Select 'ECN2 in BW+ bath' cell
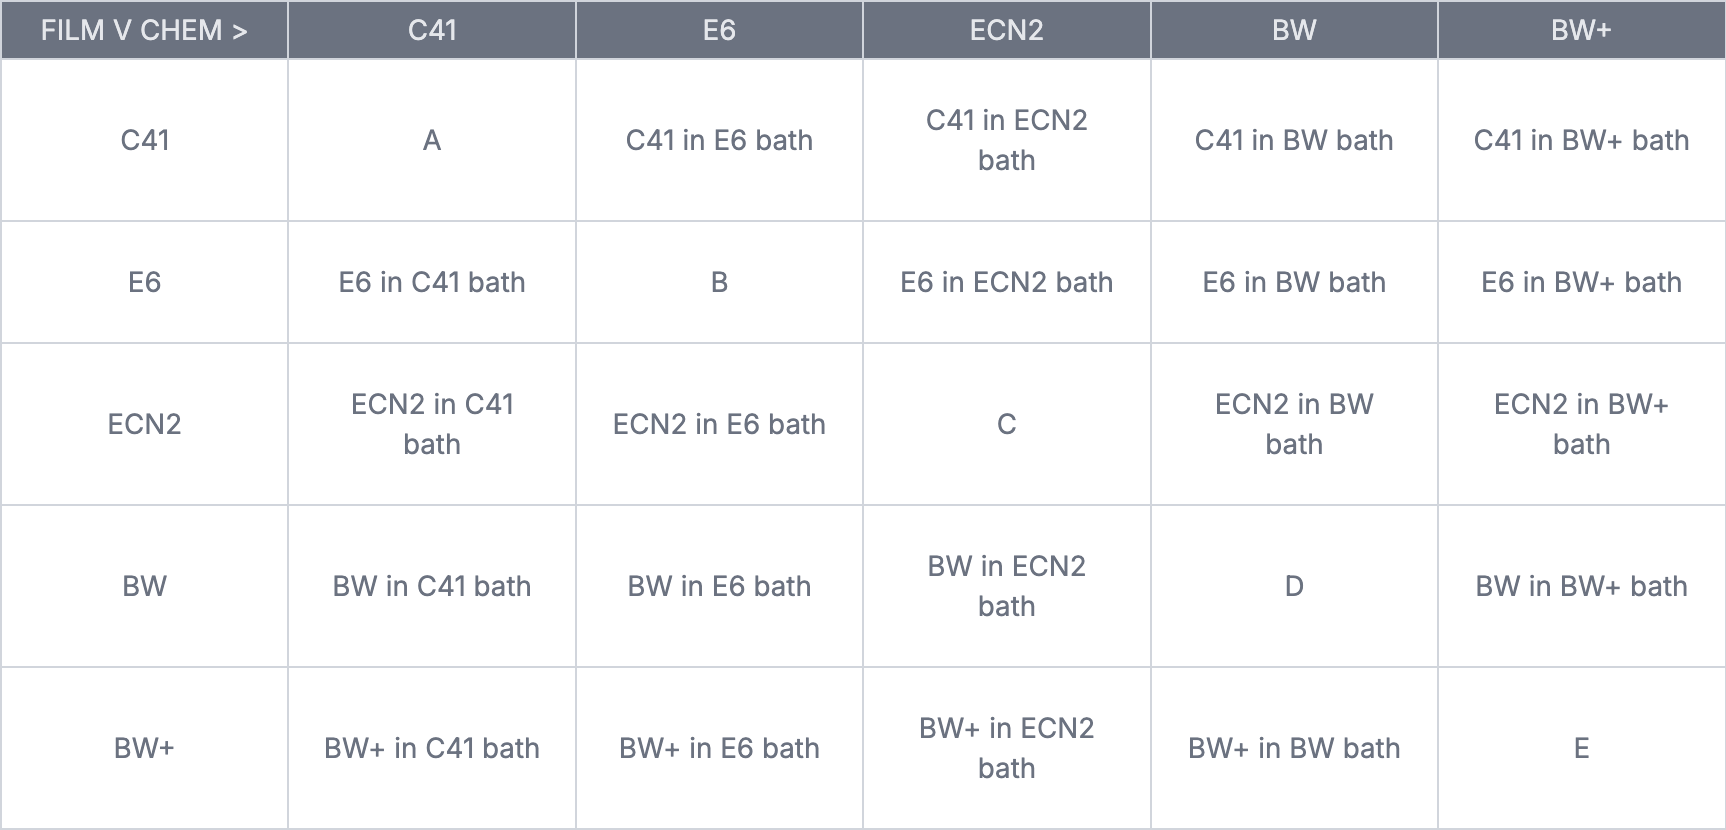1726x830 pixels. coord(1581,424)
